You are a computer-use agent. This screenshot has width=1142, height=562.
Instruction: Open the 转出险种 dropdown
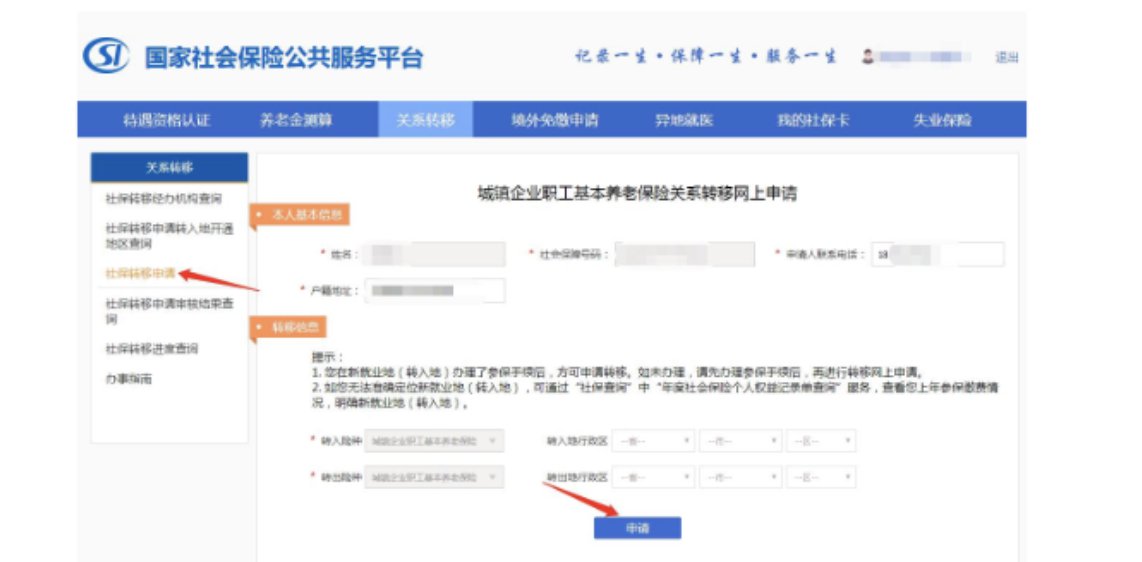[x=434, y=478]
